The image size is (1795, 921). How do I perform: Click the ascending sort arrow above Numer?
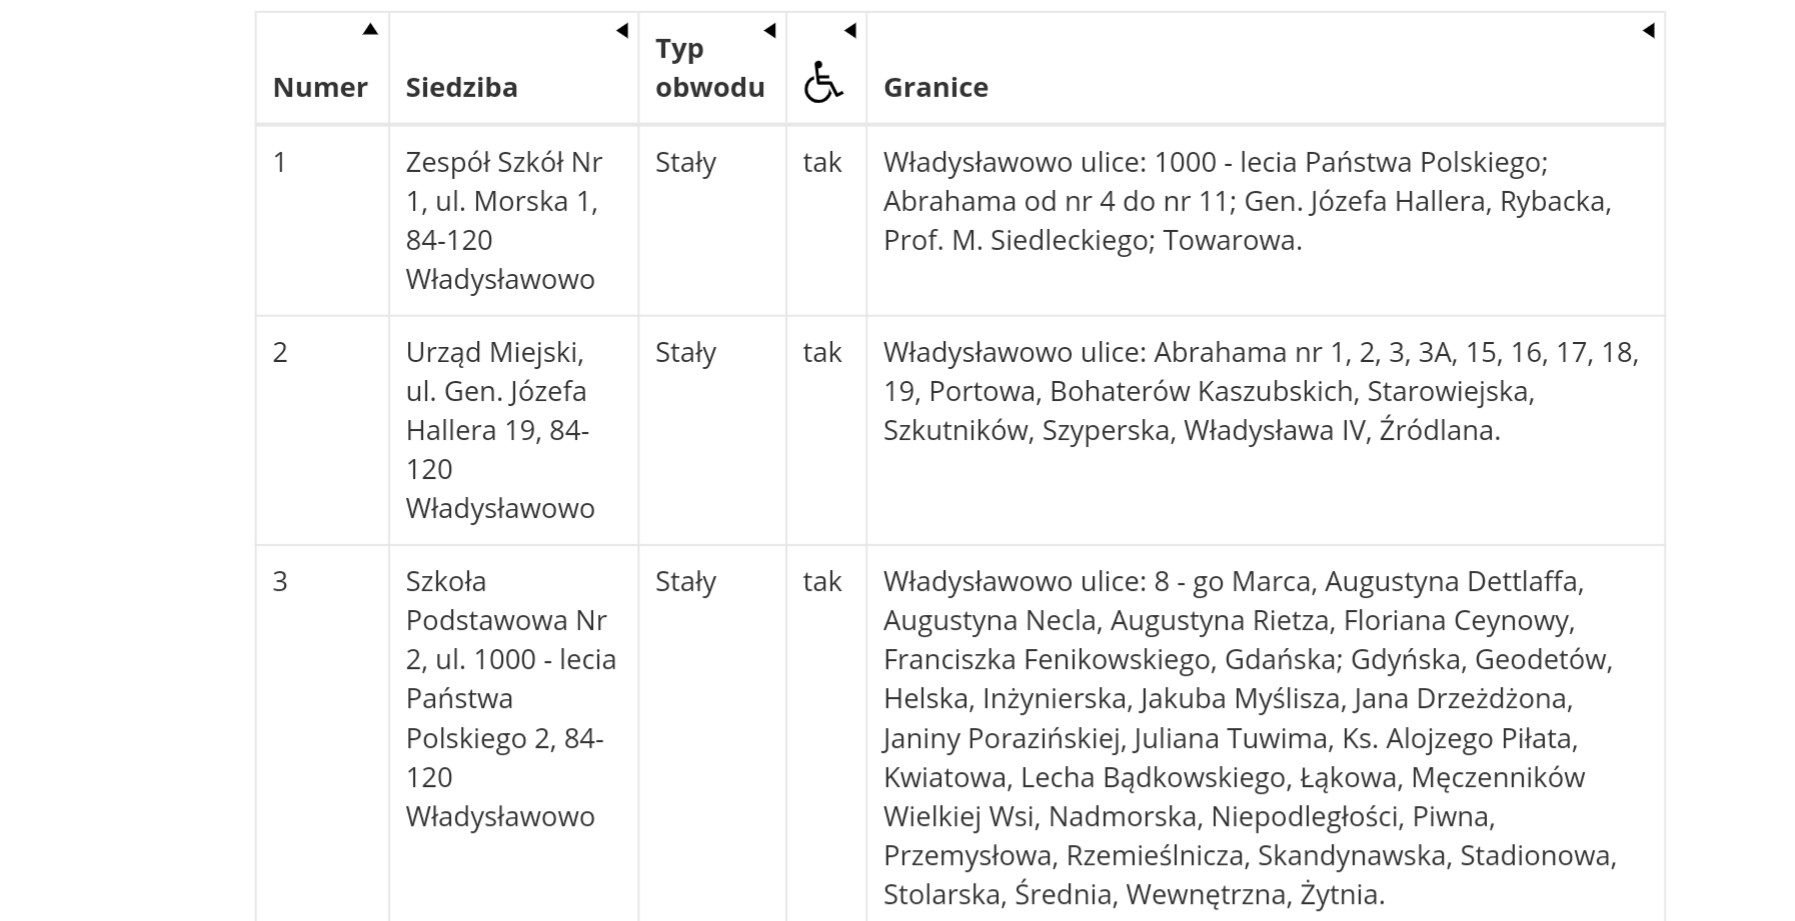tap(370, 29)
